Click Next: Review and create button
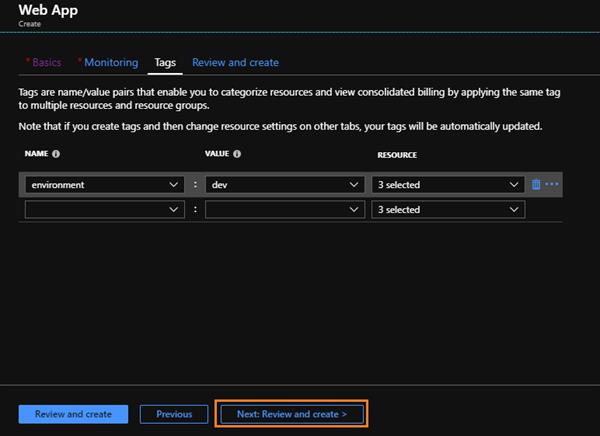600x436 pixels. click(292, 414)
